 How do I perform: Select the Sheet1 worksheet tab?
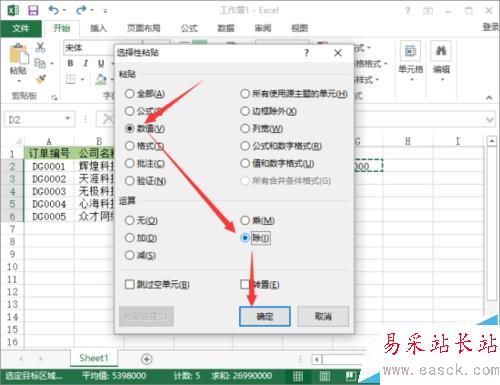[x=94, y=358]
